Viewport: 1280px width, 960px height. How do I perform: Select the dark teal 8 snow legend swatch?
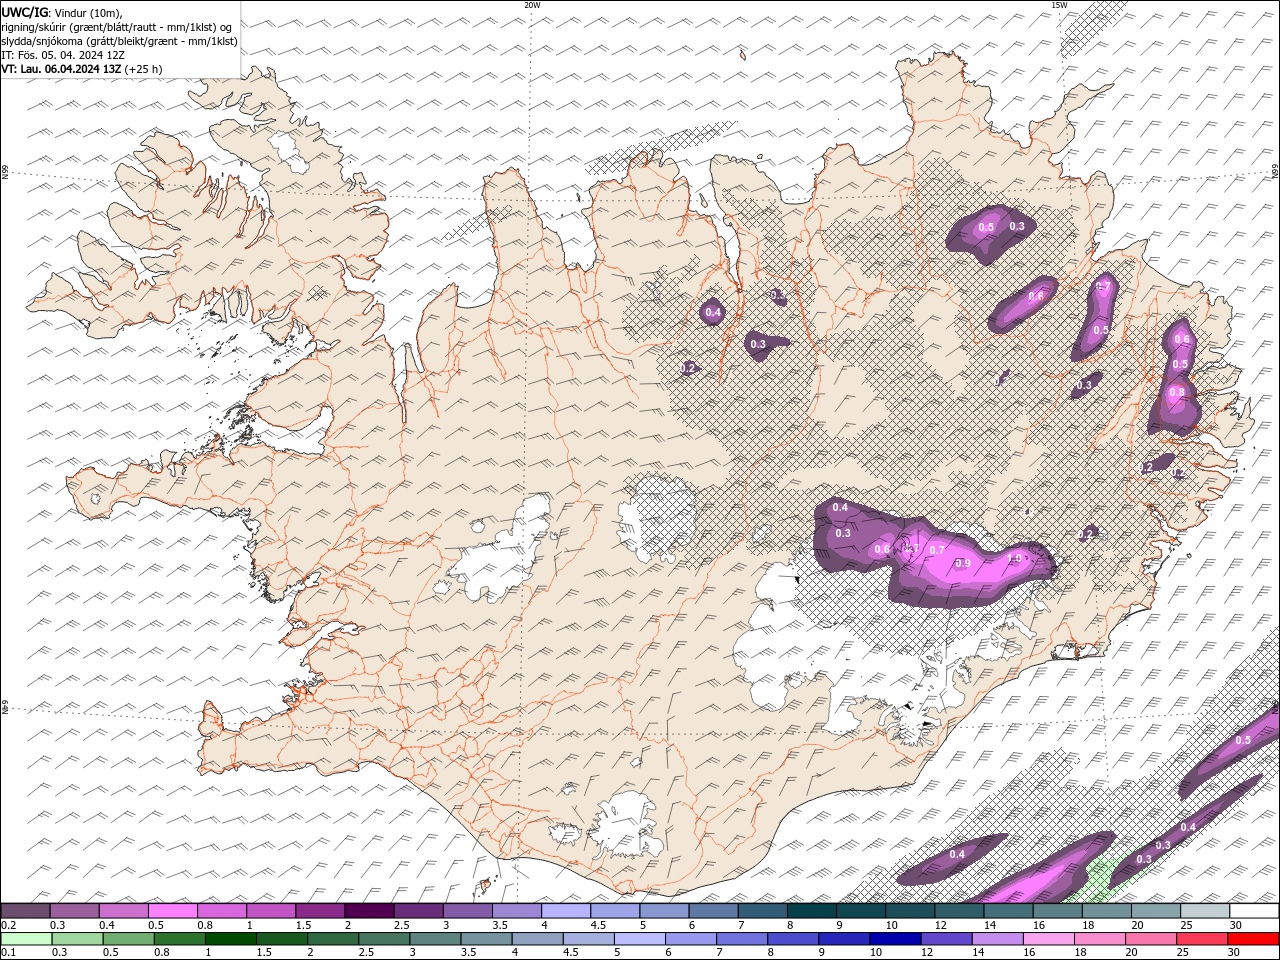(810, 911)
